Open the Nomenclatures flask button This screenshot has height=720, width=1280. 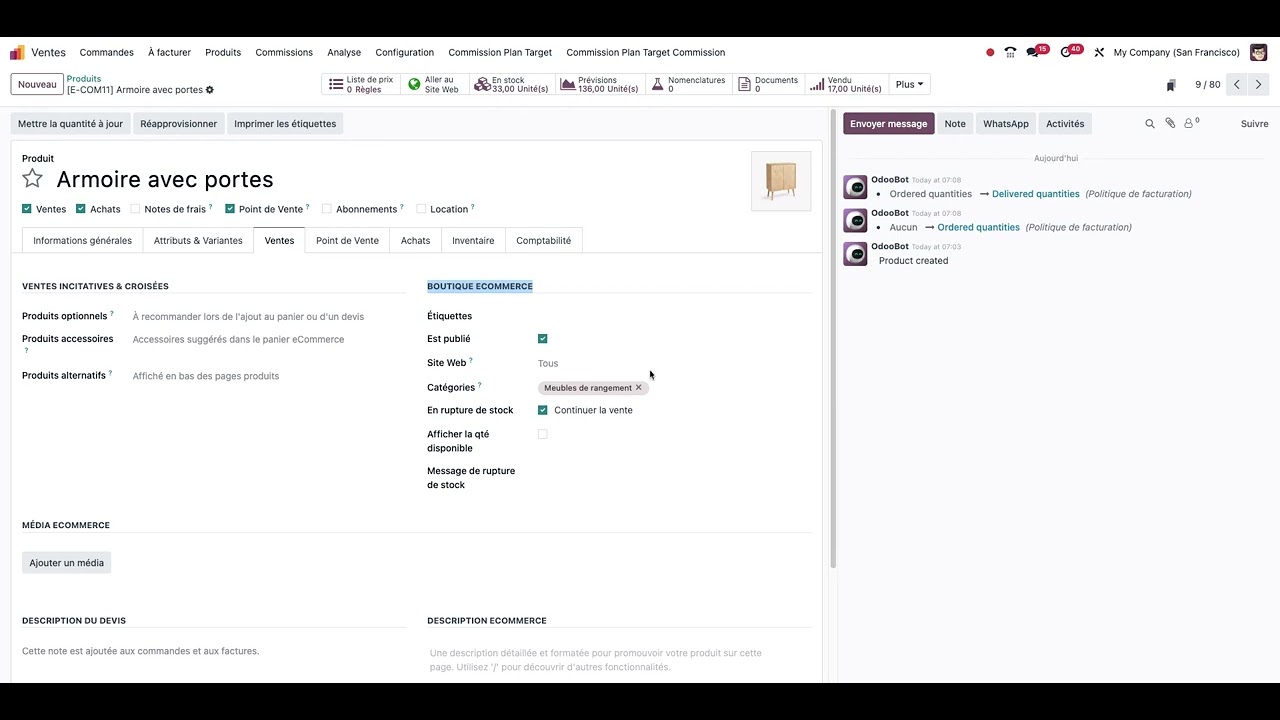coord(689,85)
